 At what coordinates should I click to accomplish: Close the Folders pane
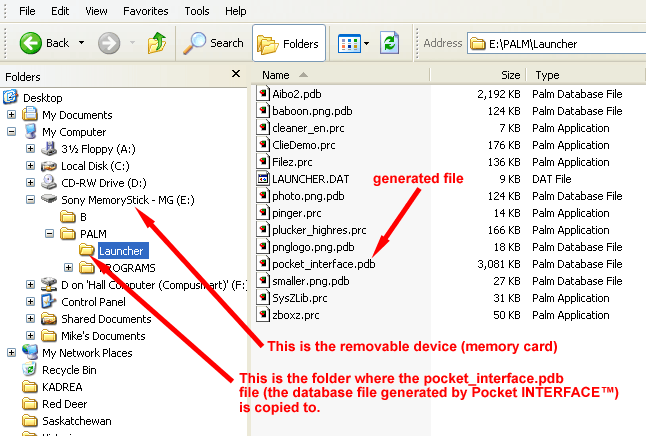(x=236, y=74)
